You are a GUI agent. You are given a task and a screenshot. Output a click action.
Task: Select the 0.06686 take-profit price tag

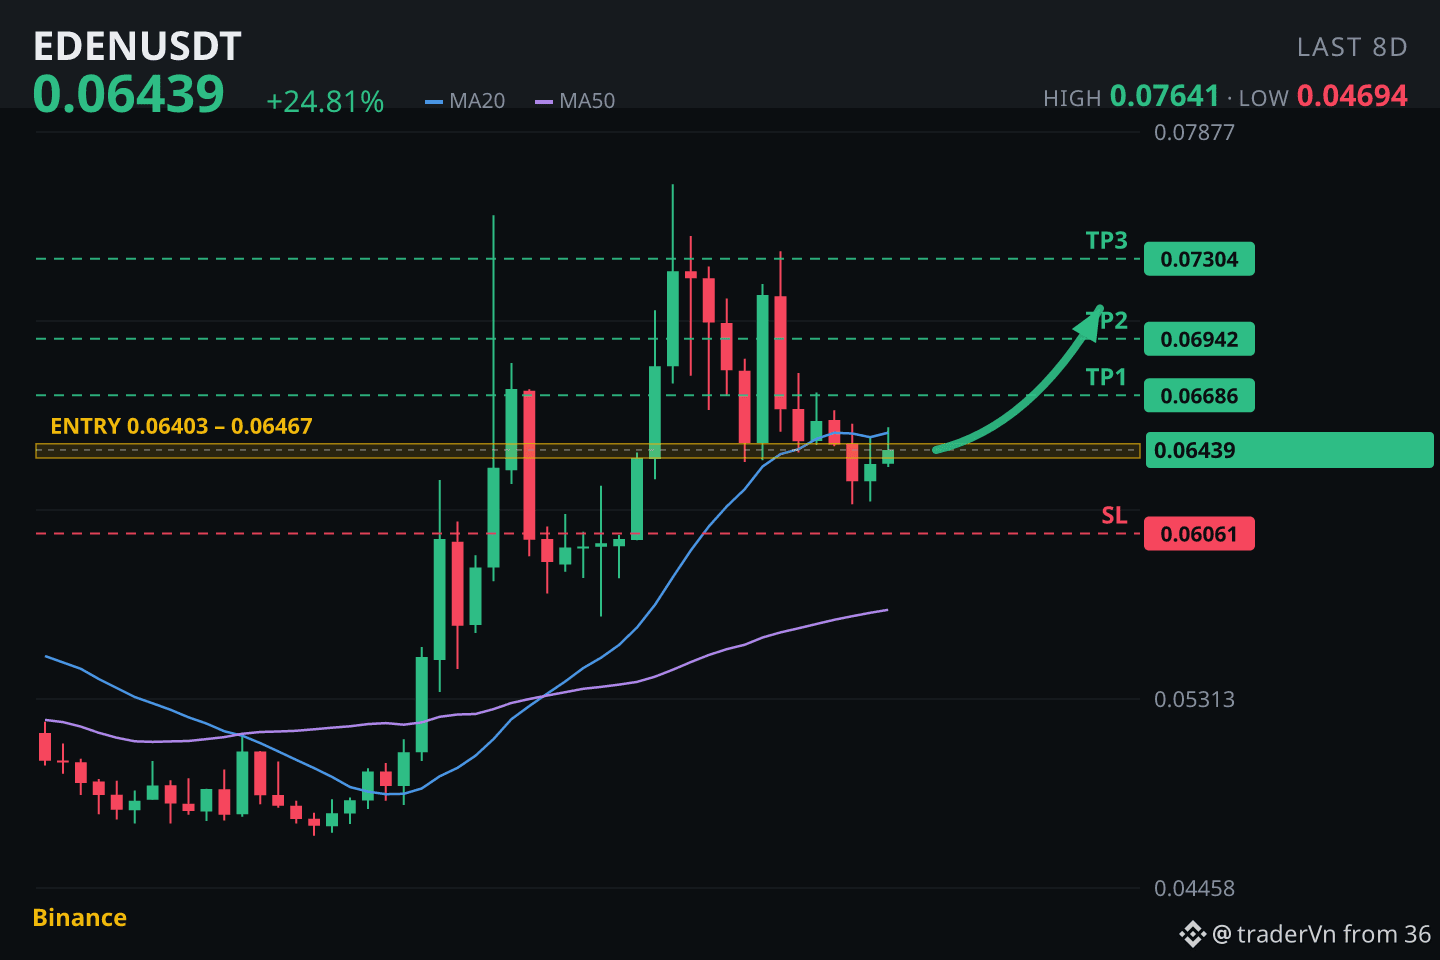click(x=1199, y=396)
